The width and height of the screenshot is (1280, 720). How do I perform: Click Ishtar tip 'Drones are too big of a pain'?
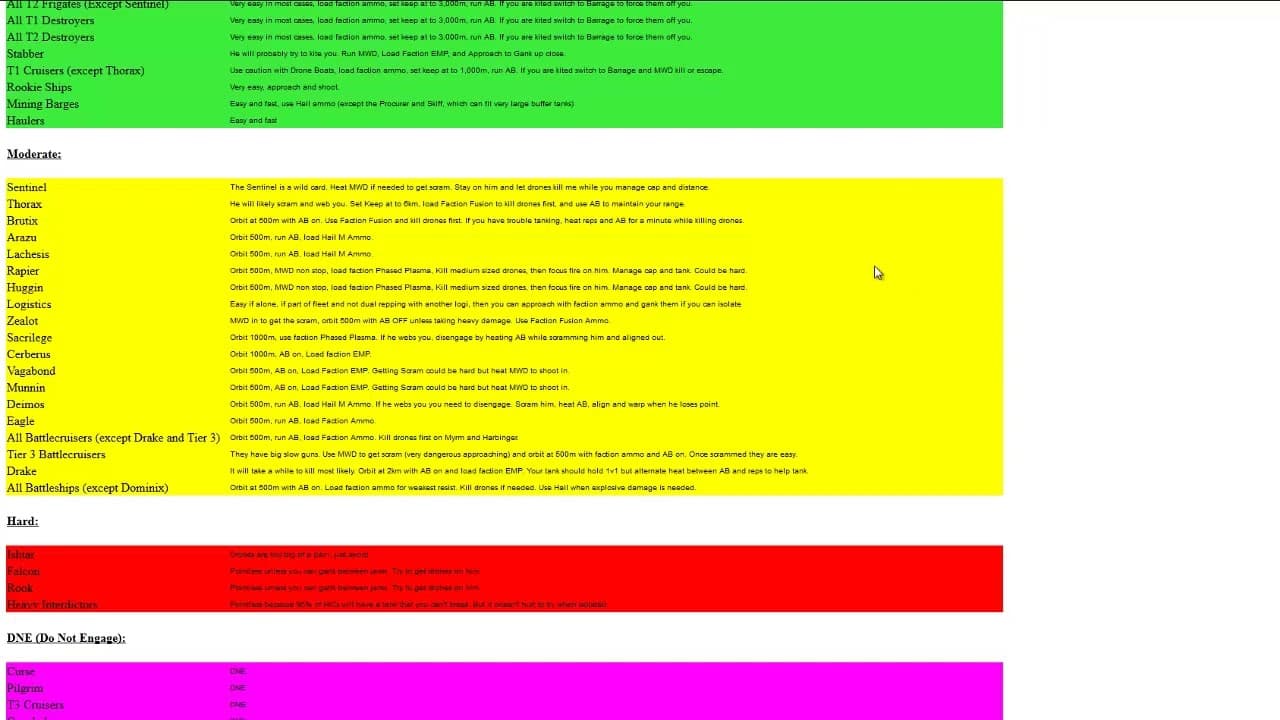click(299, 554)
